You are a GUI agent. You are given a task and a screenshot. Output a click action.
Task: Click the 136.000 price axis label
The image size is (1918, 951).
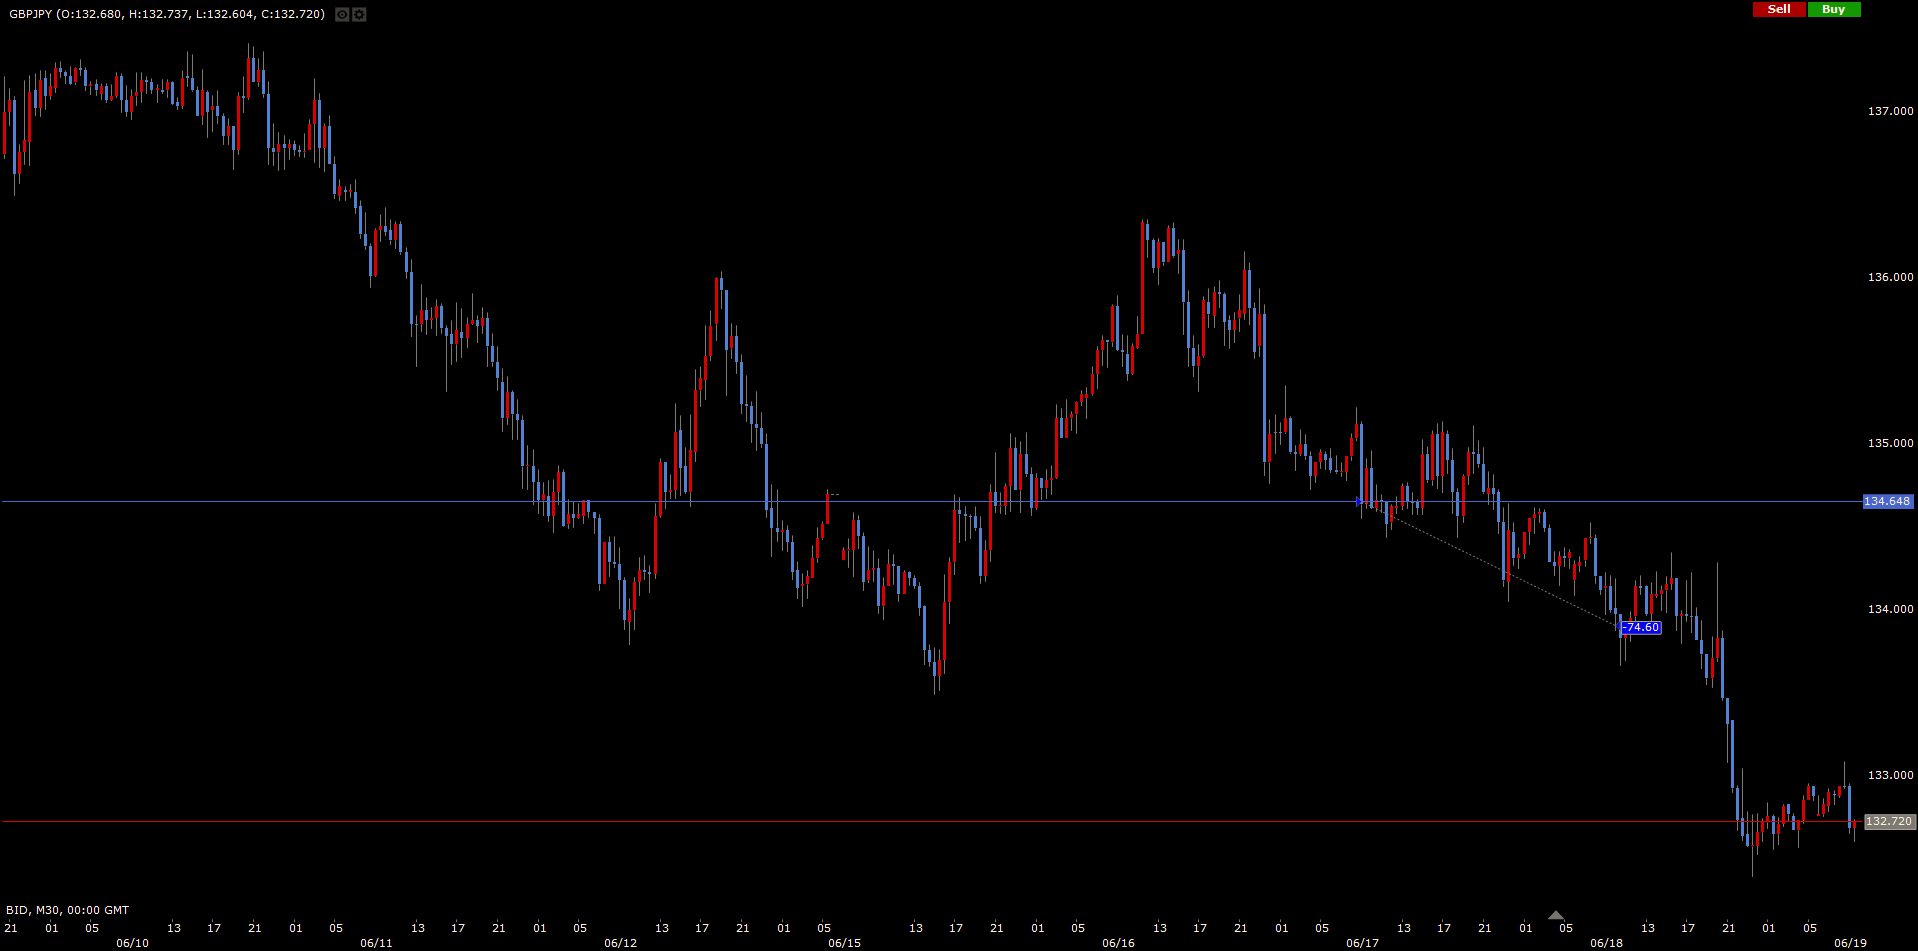(1890, 277)
